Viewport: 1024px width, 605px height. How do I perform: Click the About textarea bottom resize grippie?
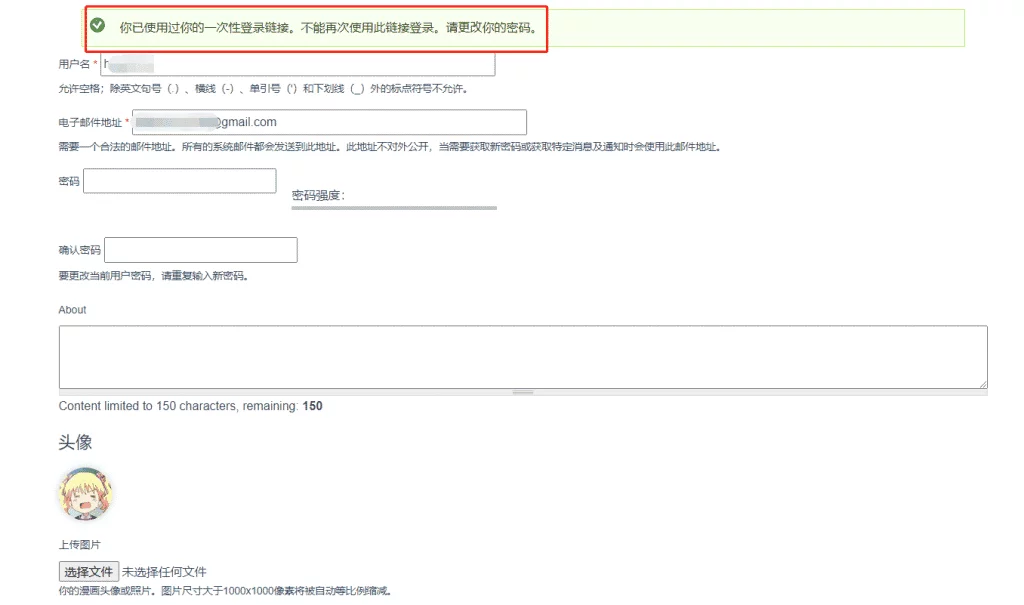522,392
